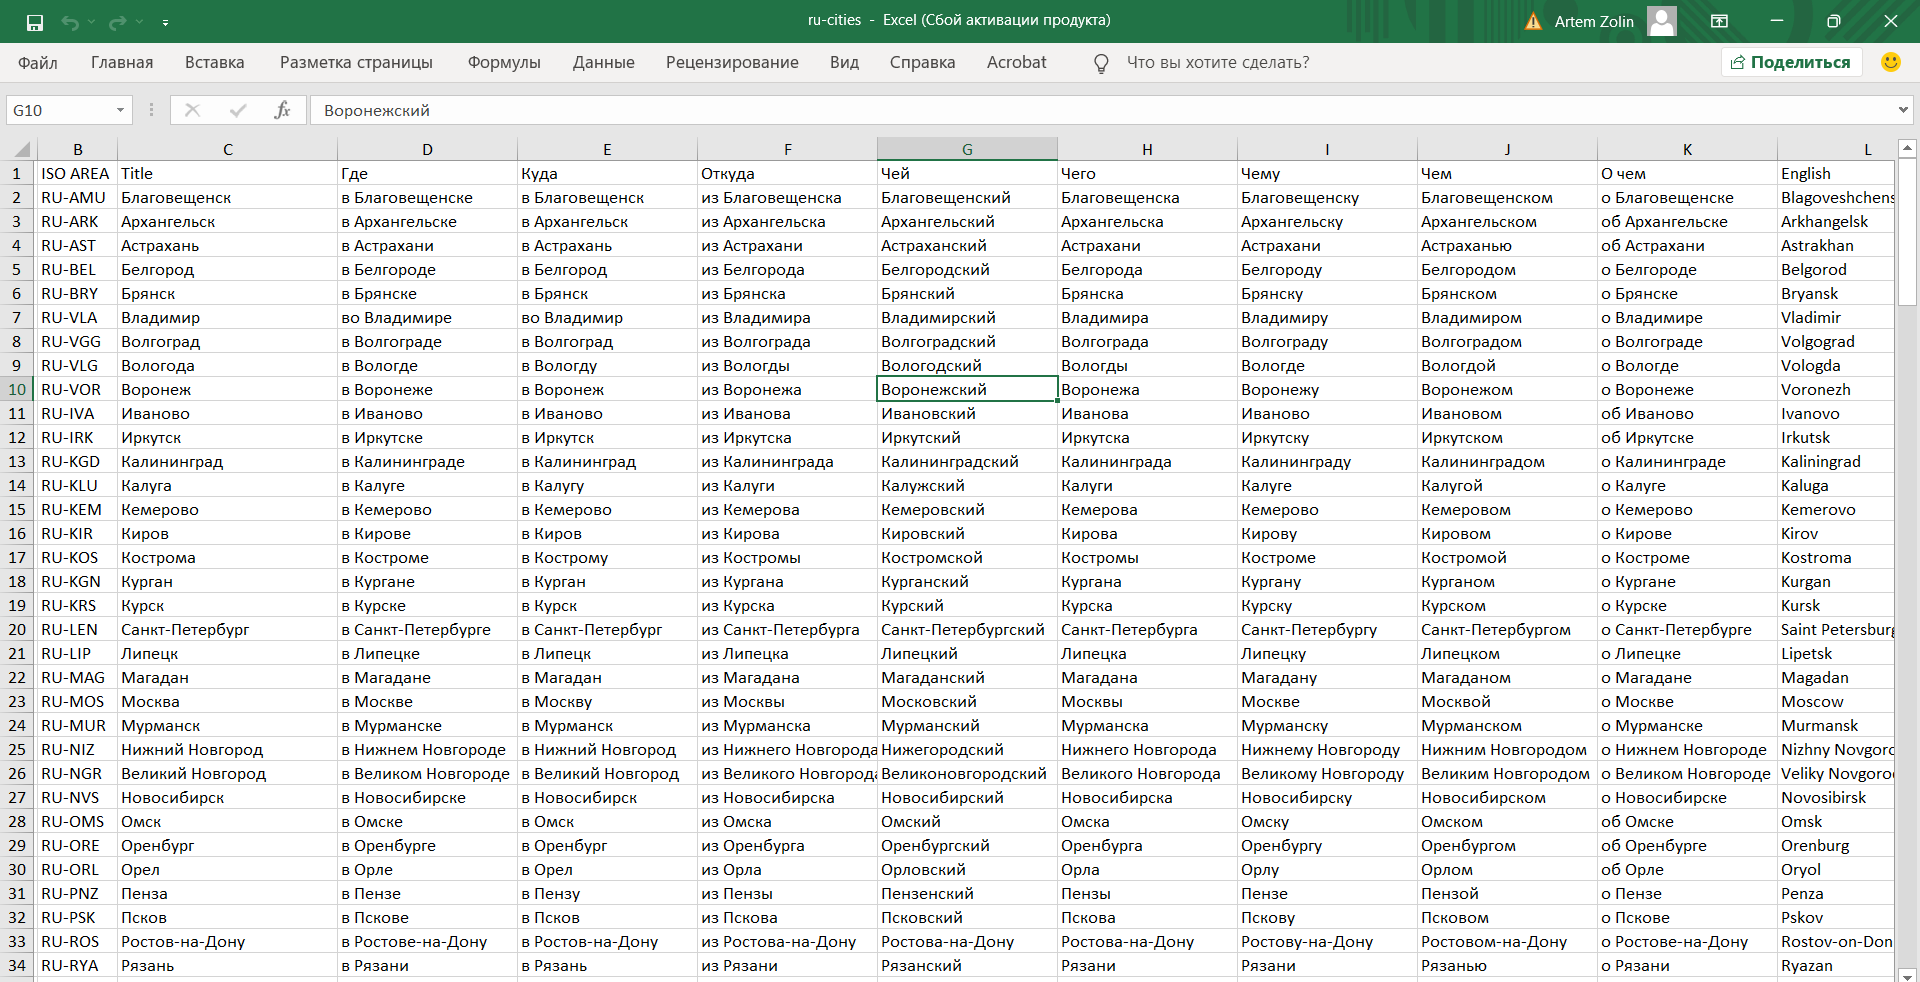Save the workbook with the floppy icon

(35, 22)
